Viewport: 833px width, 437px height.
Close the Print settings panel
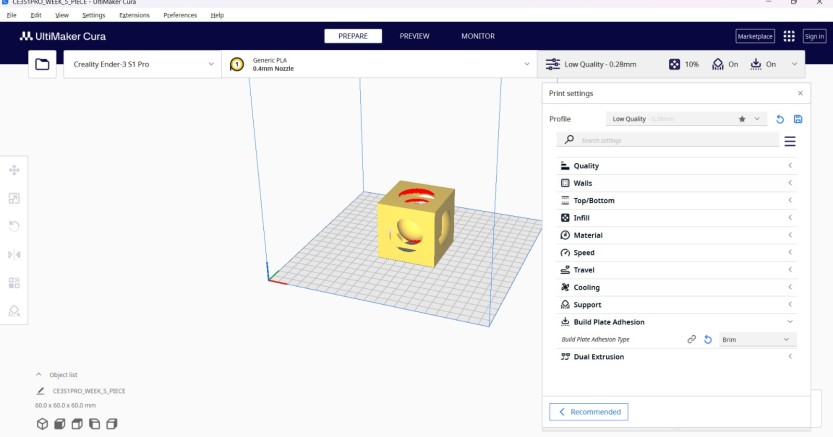800,93
